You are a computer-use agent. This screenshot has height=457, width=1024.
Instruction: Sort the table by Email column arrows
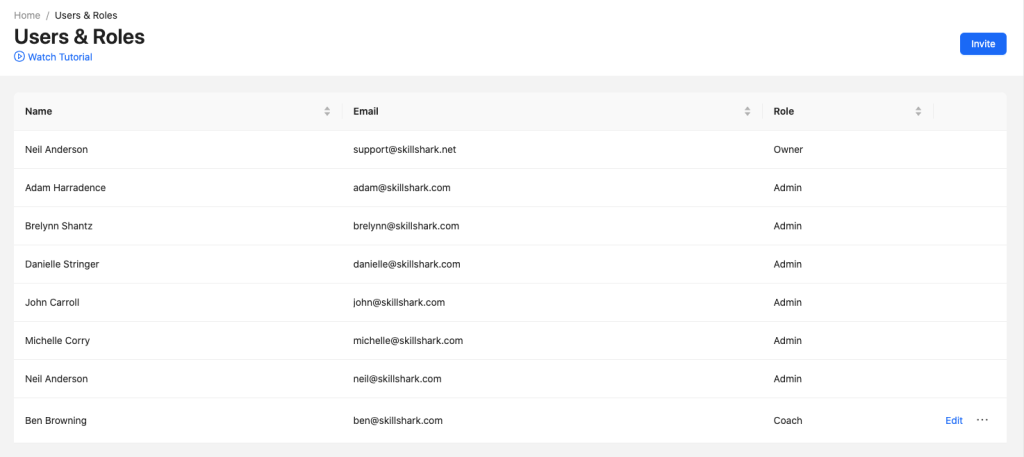(747, 111)
